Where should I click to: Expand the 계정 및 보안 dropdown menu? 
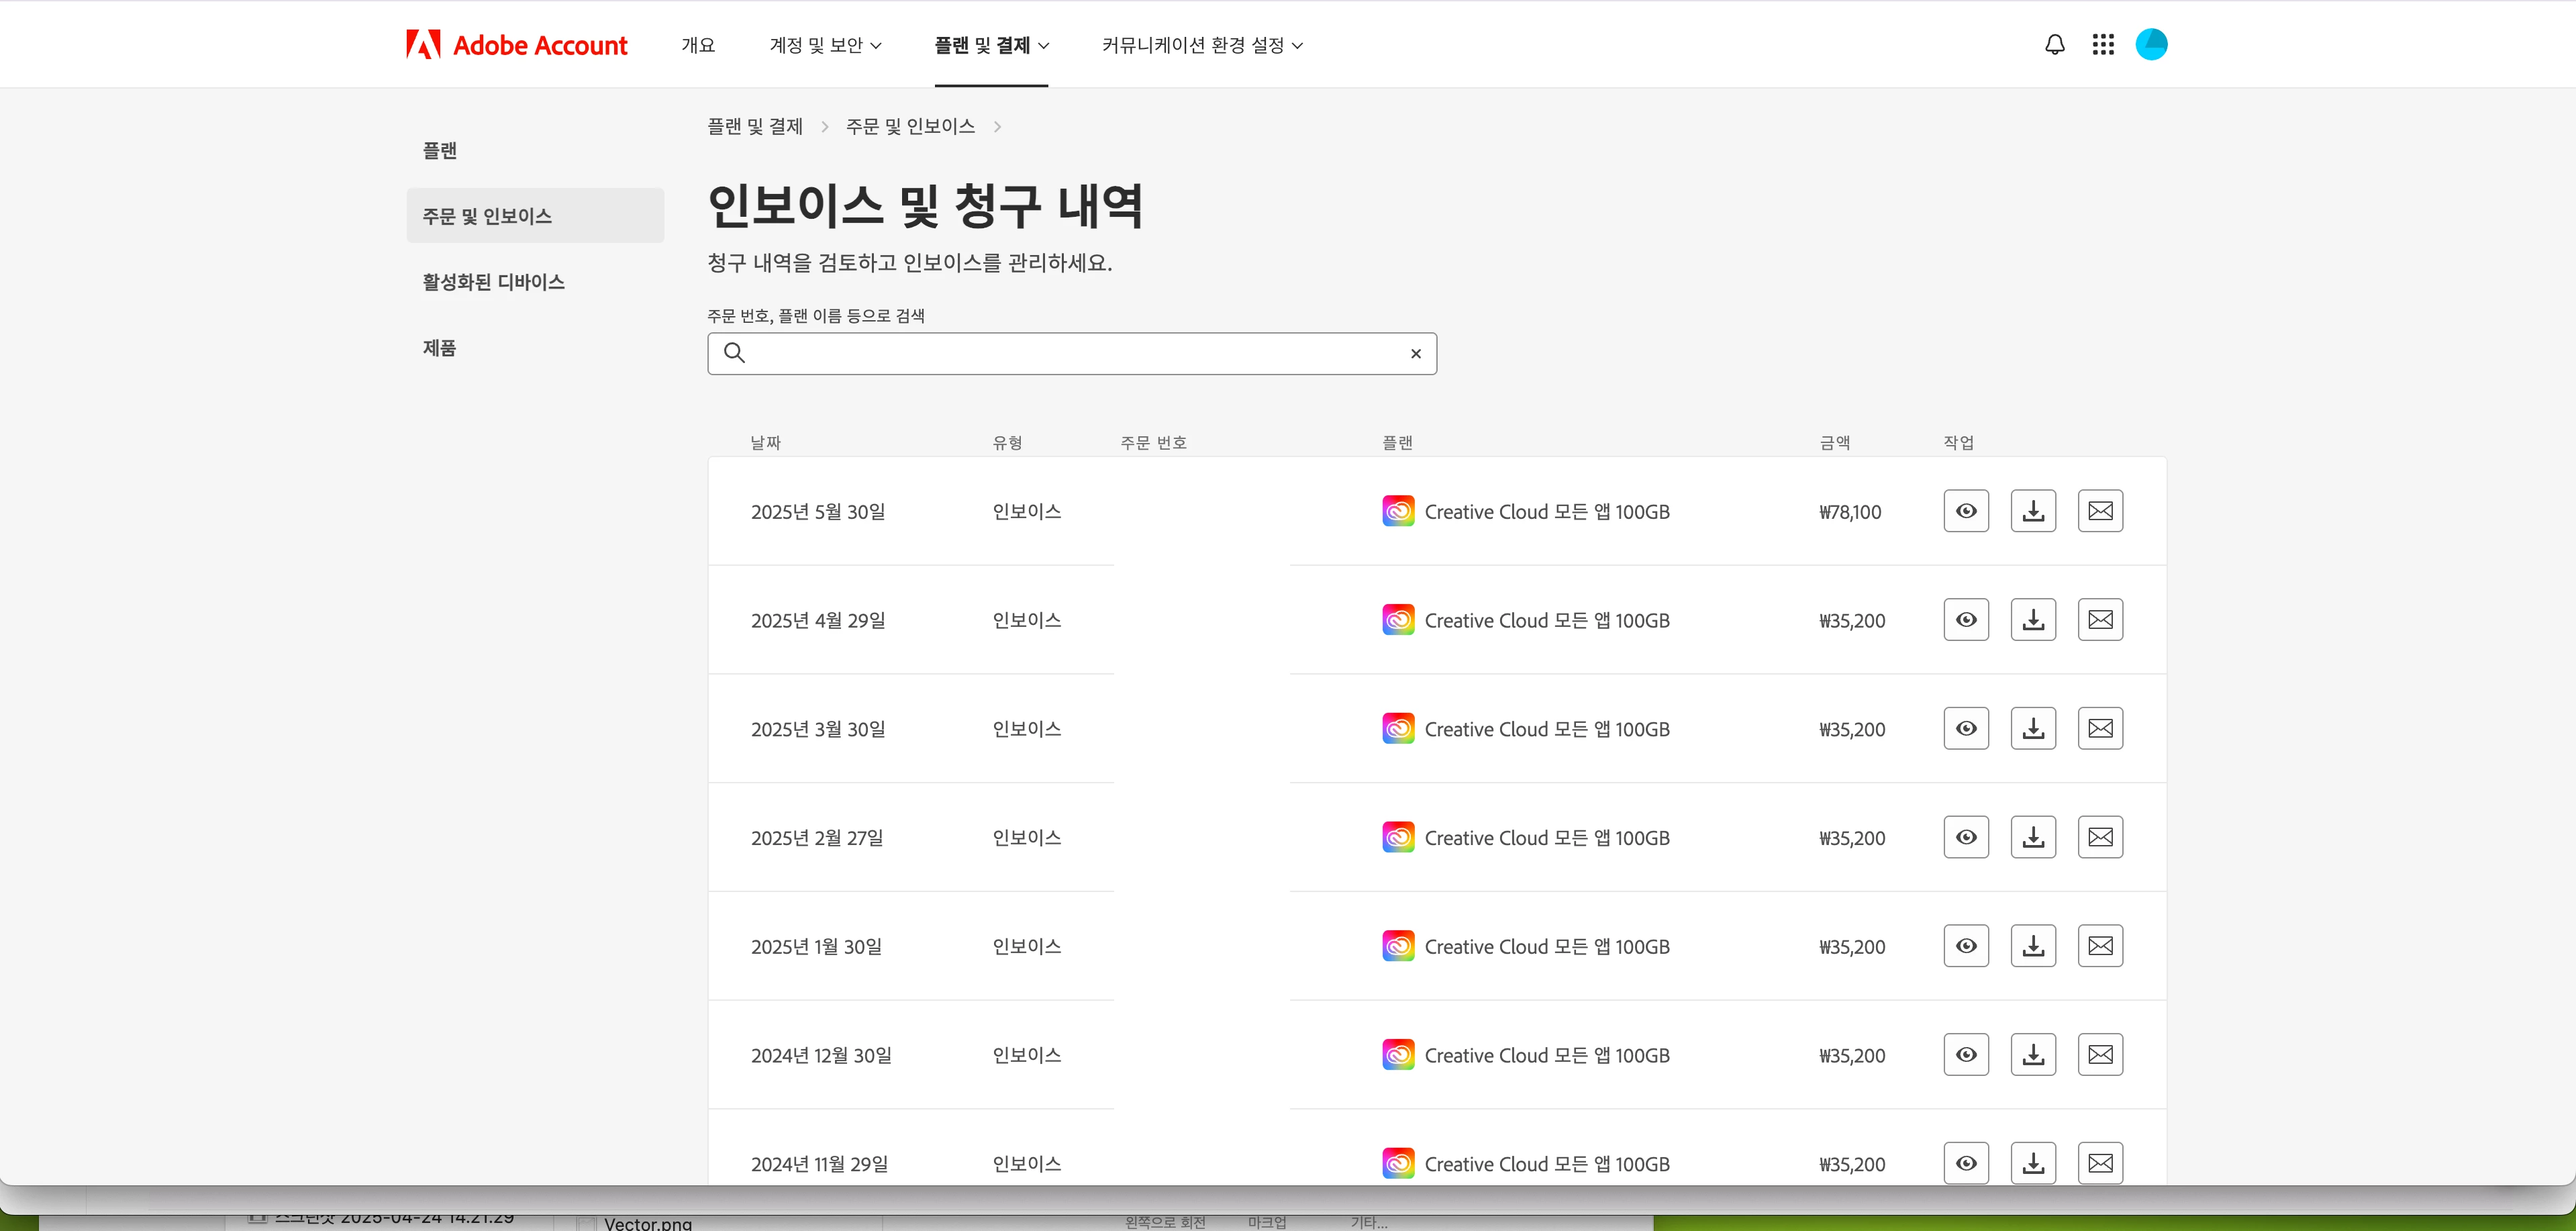tap(825, 45)
